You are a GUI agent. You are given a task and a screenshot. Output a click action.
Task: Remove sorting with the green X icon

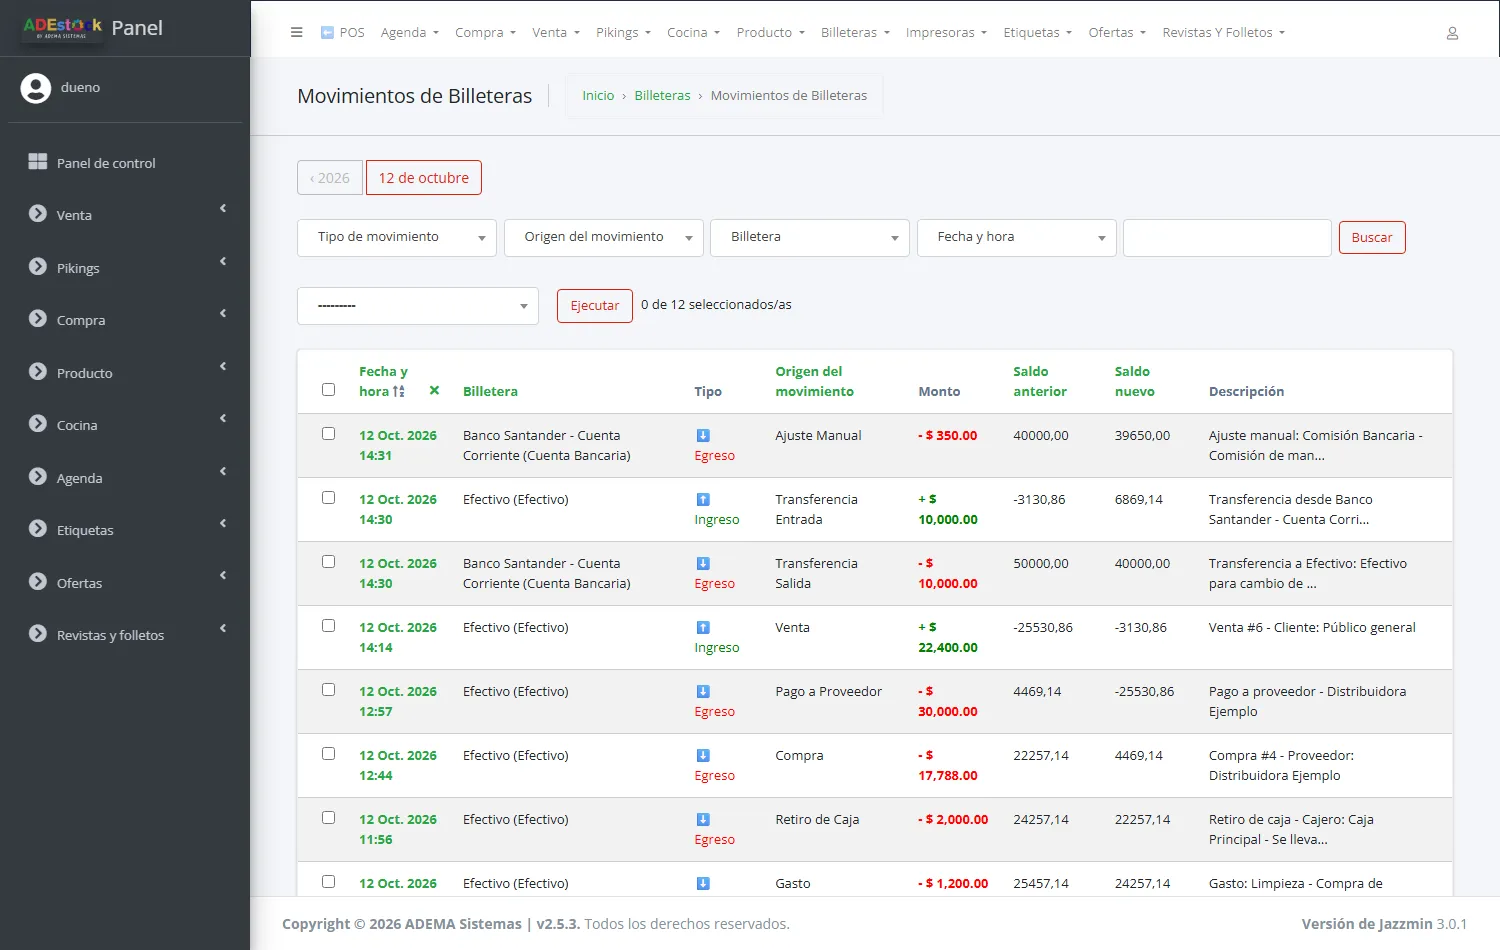(434, 391)
